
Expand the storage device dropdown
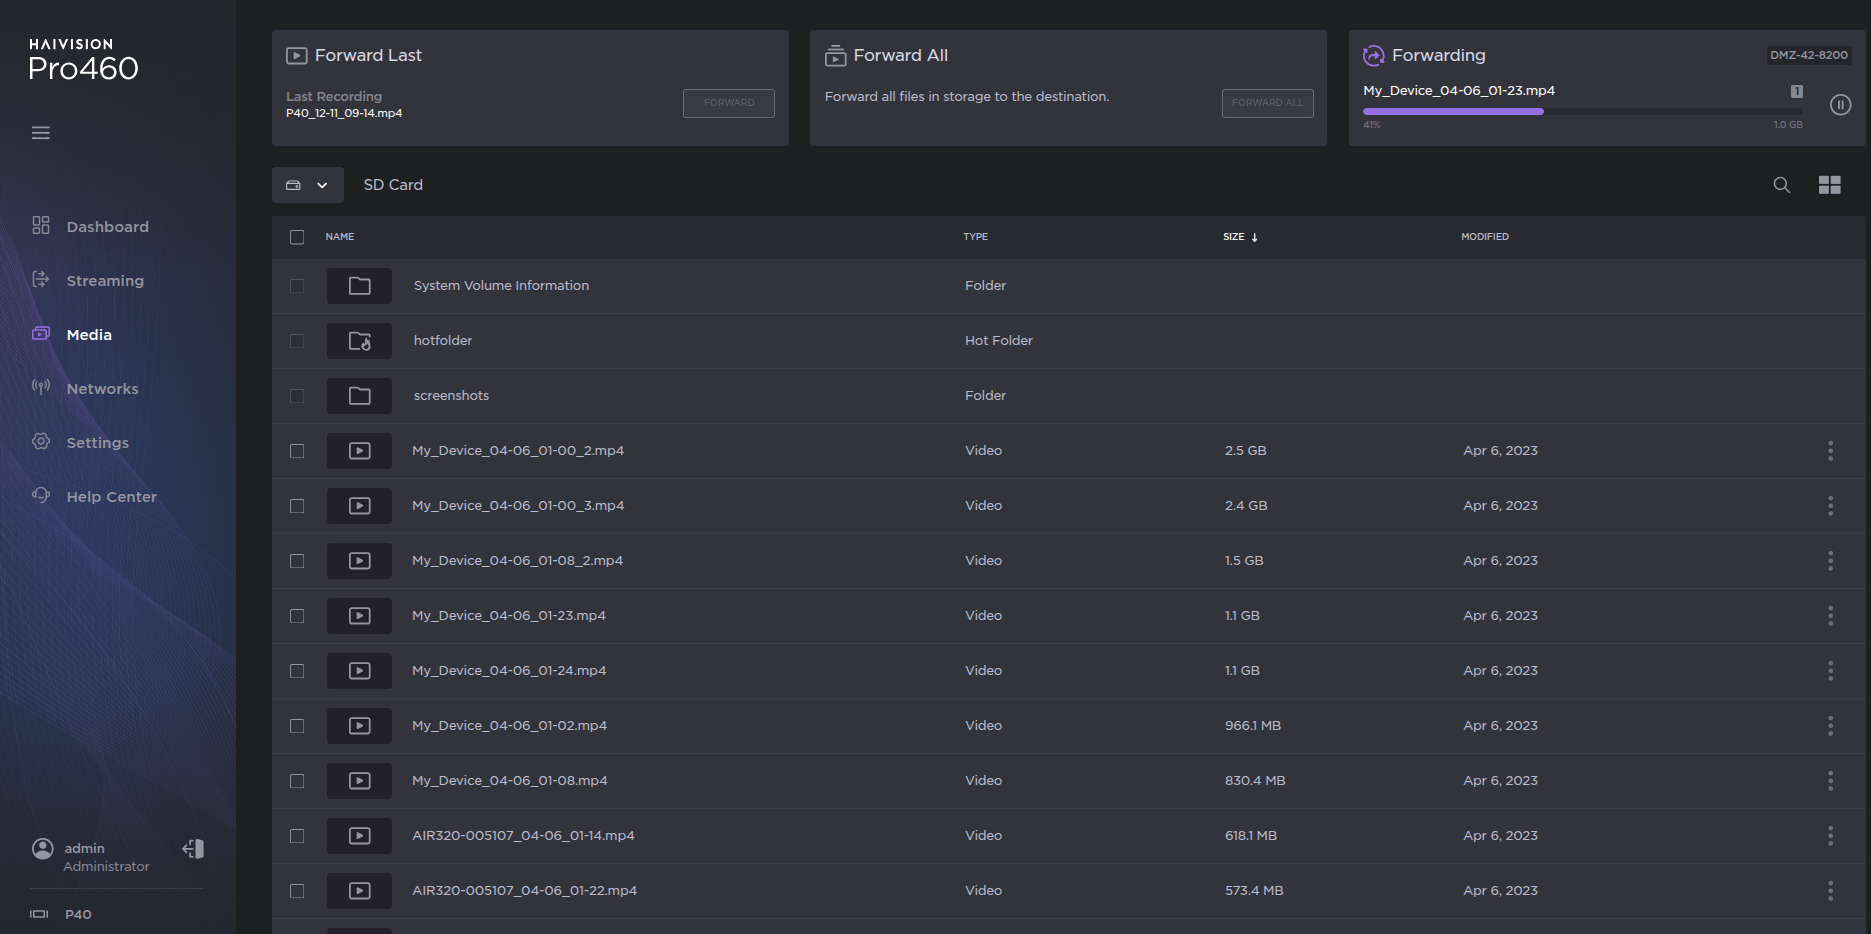coord(307,185)
